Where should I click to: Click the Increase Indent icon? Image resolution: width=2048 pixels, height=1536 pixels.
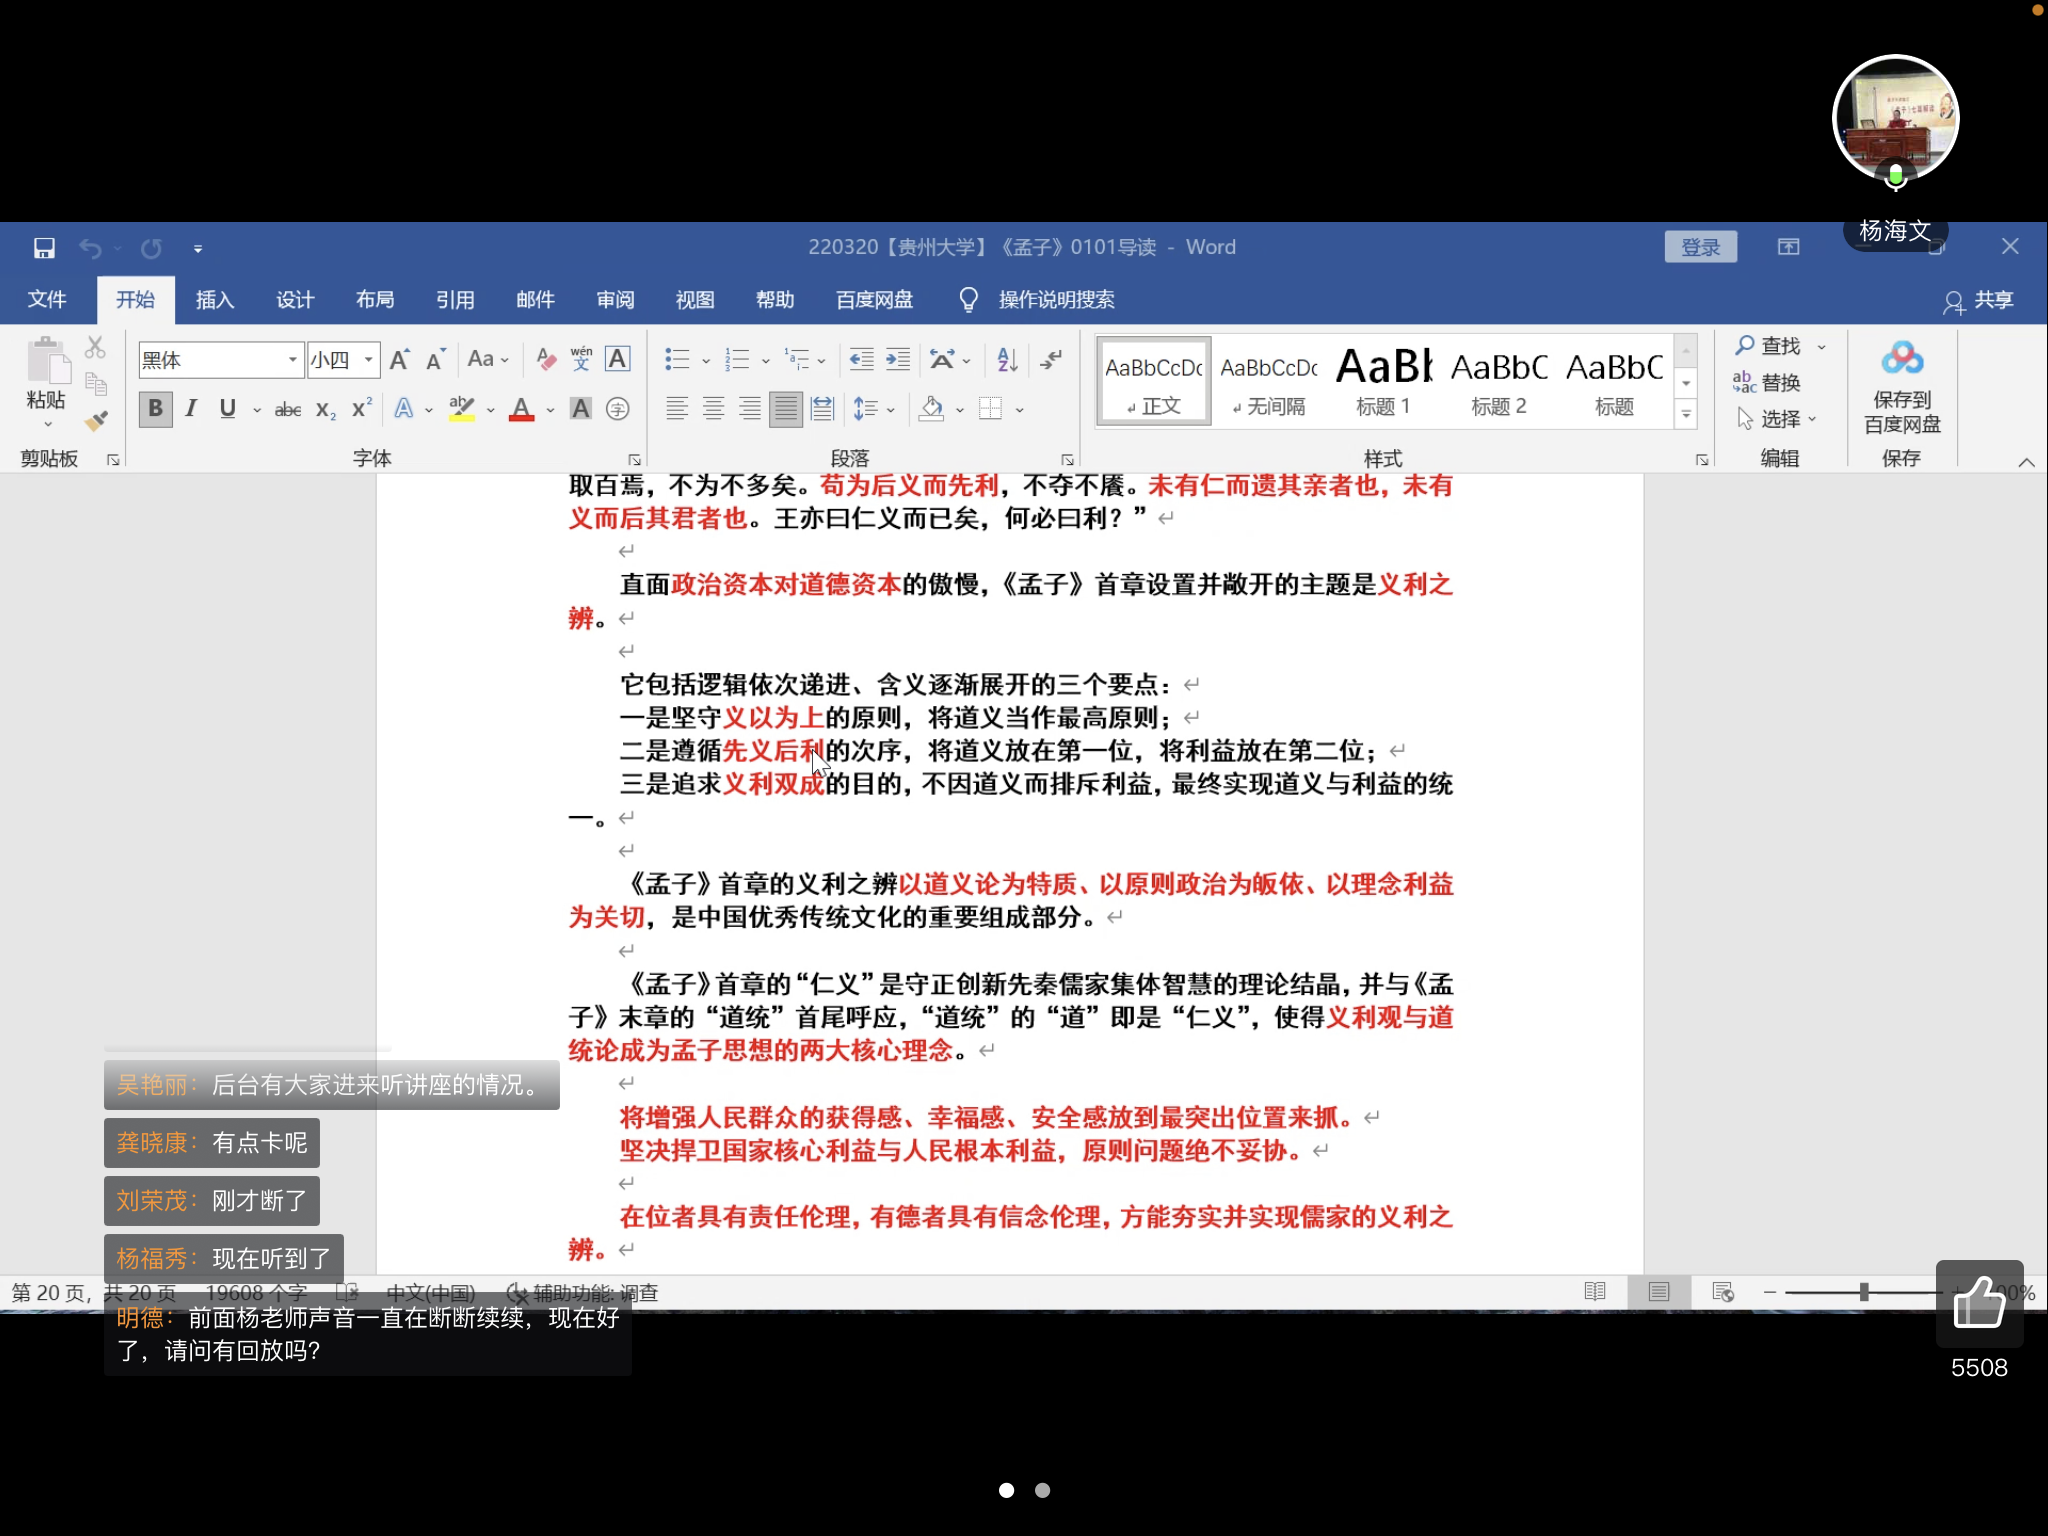point(898,360)
